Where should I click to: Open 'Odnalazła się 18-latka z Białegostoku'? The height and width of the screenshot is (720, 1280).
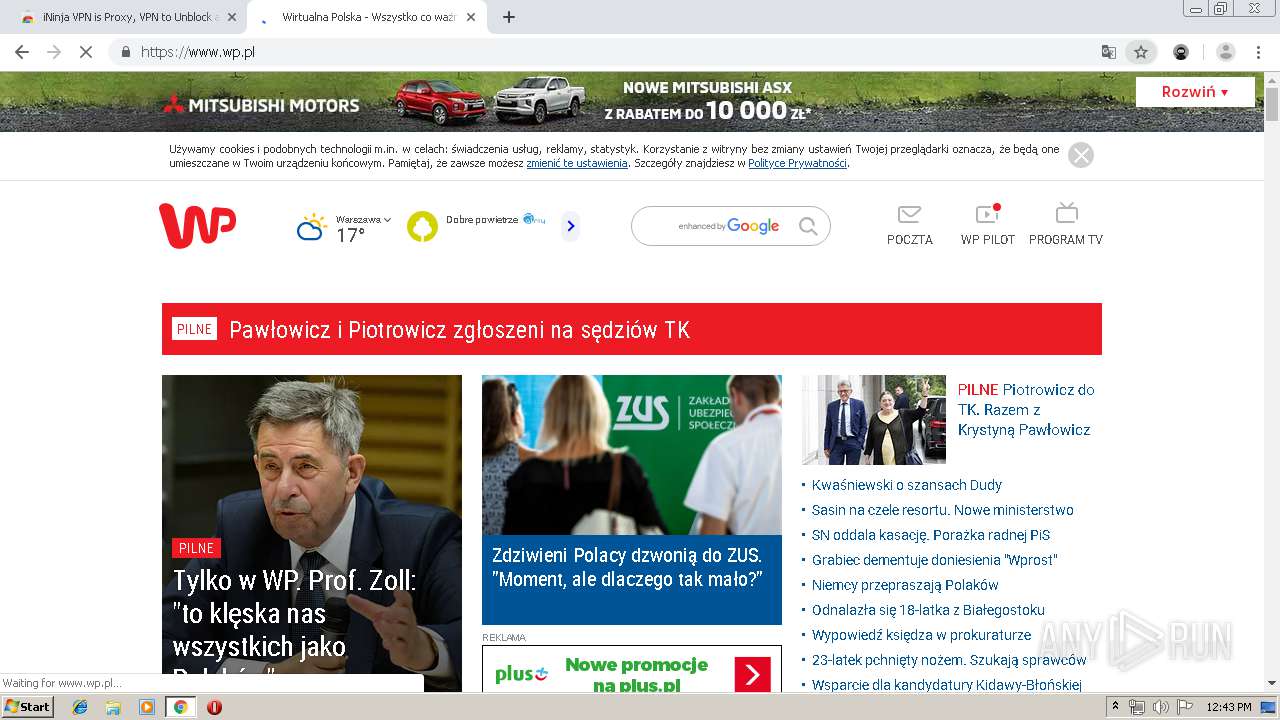928,610
